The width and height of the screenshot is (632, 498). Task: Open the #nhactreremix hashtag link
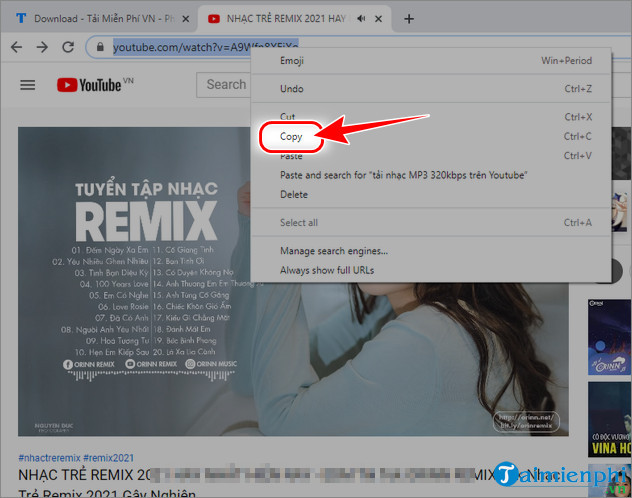coord(49,458)
